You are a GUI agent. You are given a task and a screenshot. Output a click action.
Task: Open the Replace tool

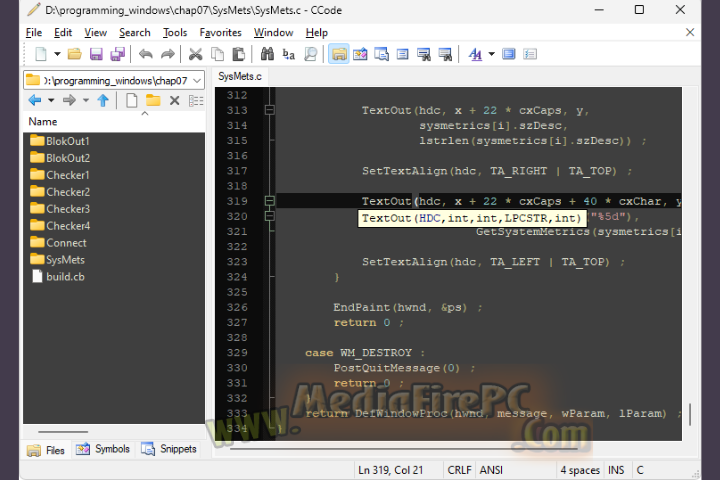coord(288,54)
